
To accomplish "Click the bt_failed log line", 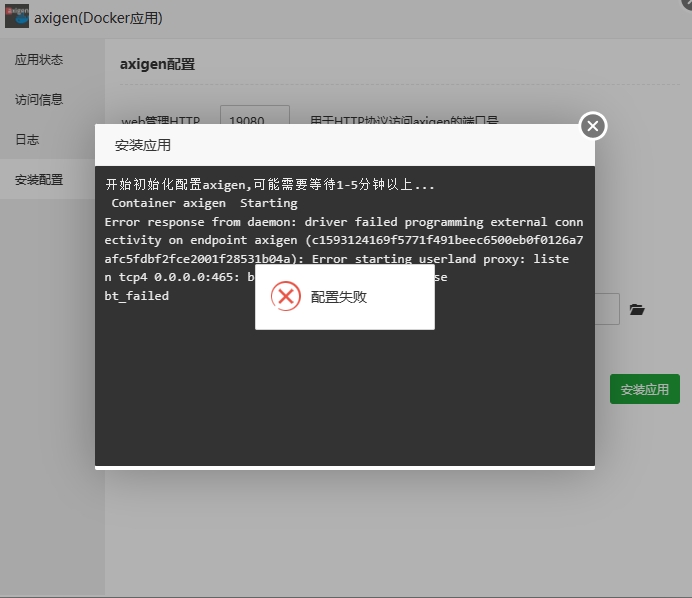I will 137,296.
